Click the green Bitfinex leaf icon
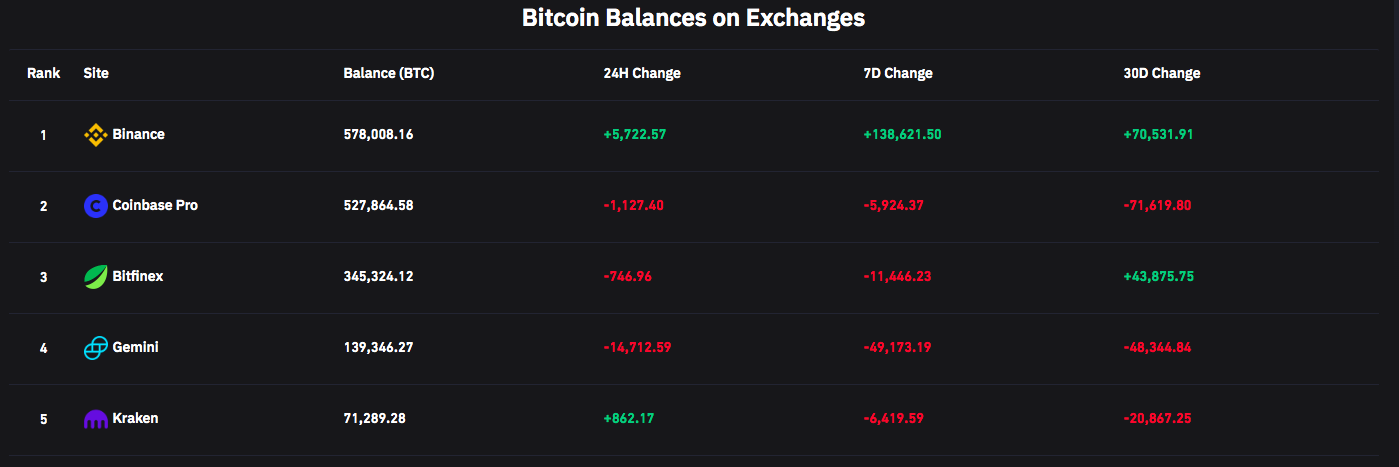Image resolution: width=1399 pixels, height=467 pixels. coord(95,277)
